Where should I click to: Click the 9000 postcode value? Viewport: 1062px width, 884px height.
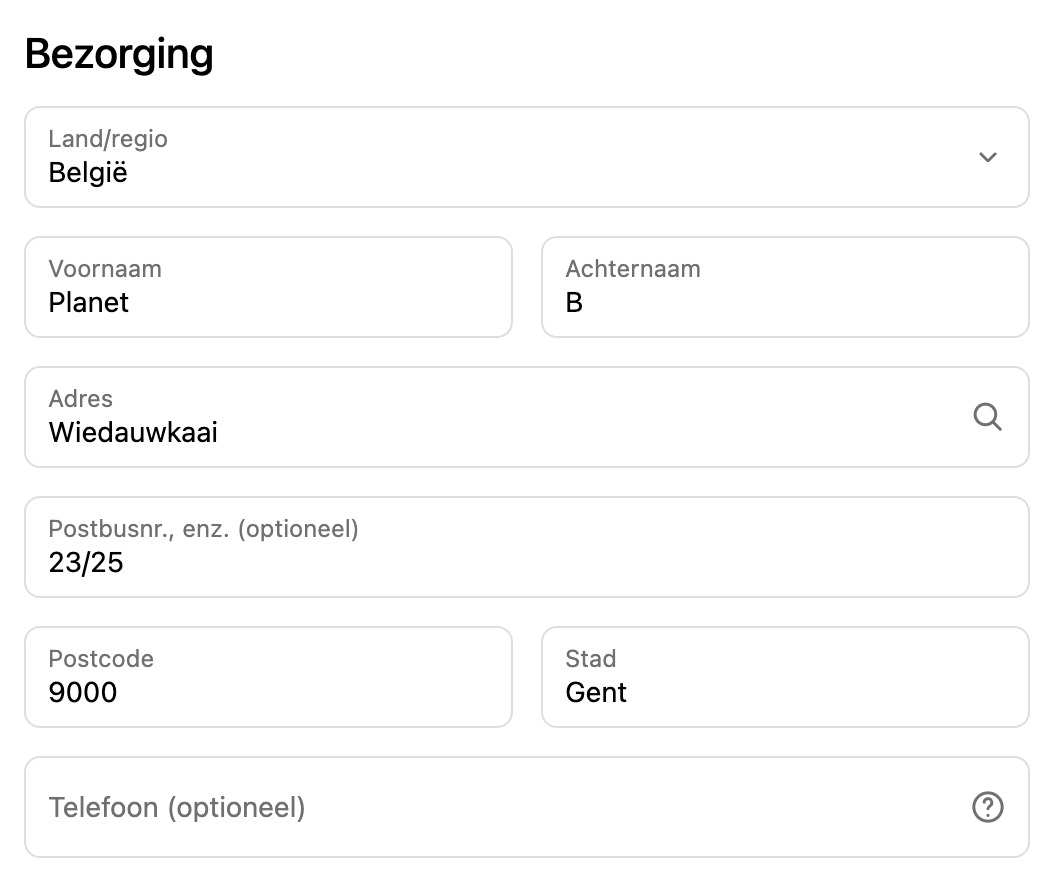[83, 693]
